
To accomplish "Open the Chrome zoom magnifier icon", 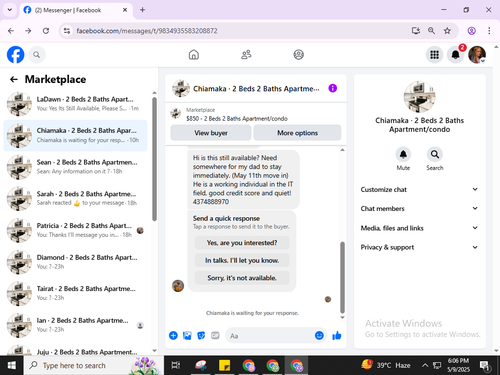I will tap(431, 31).
